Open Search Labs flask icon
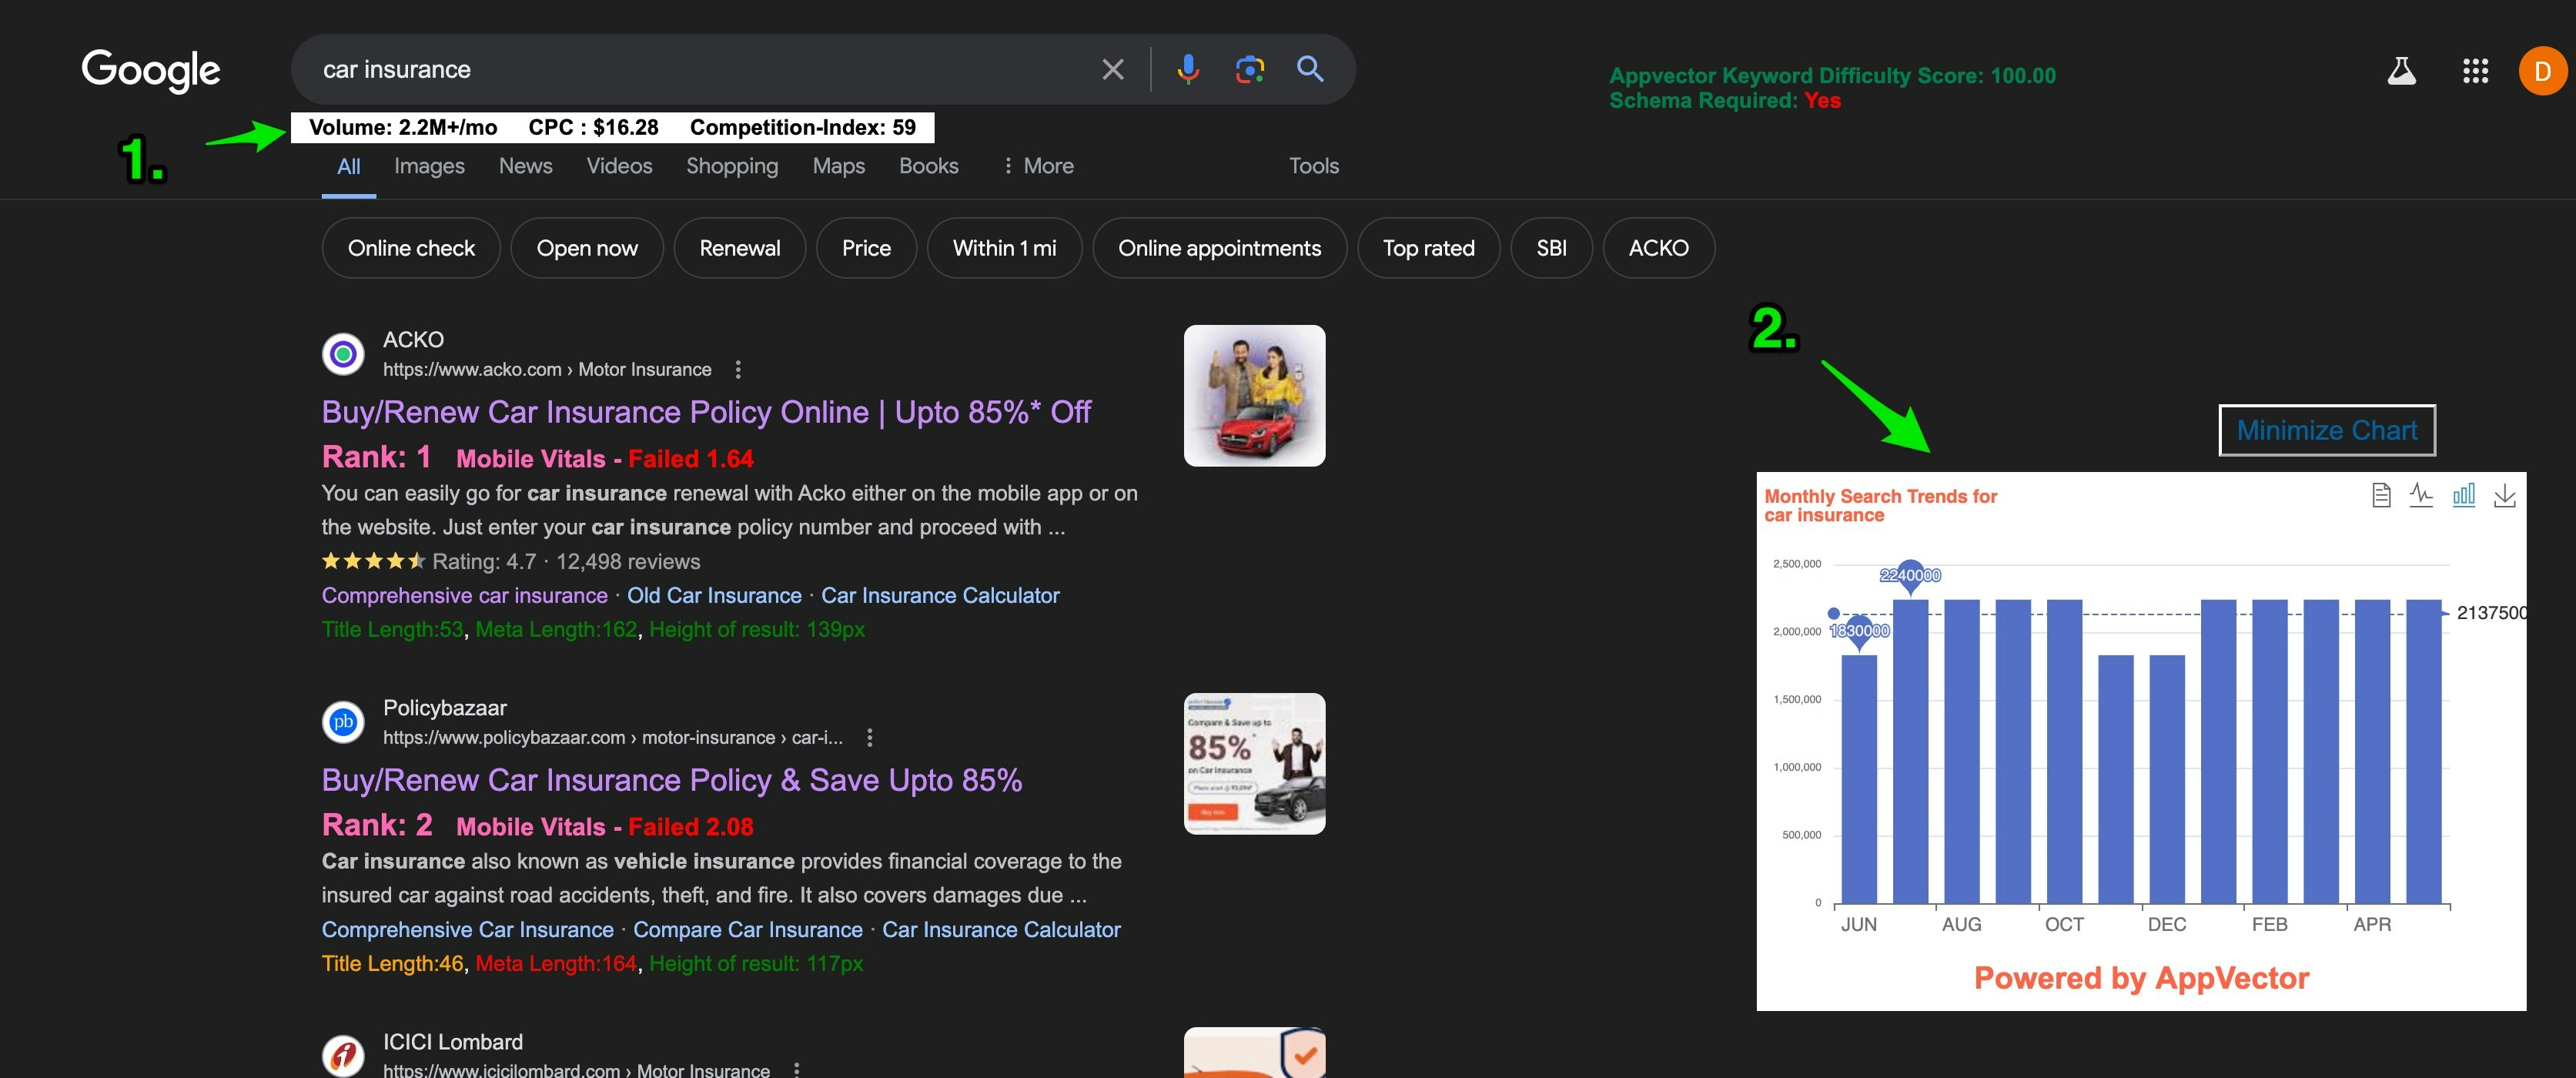 2401,71
